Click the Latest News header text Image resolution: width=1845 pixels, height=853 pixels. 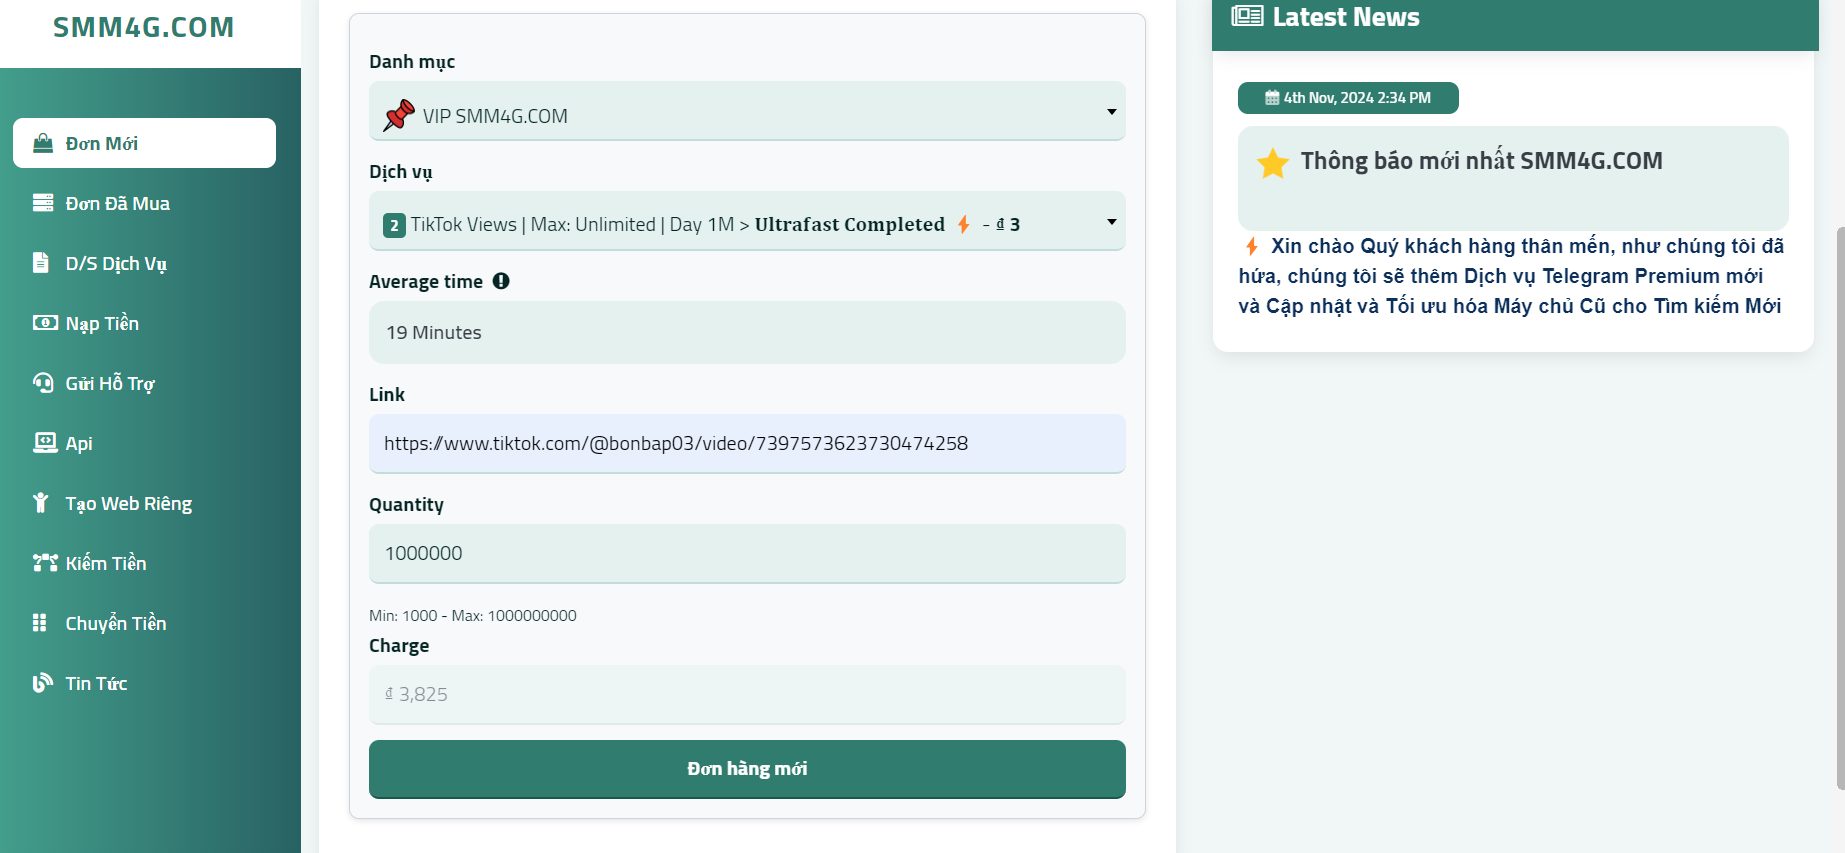click(1346, 17)
